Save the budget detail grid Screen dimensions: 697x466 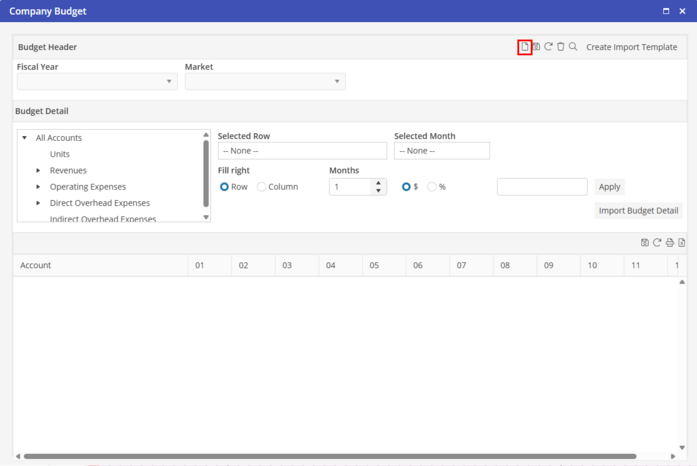pyautogui.click(x=645, y=243)
